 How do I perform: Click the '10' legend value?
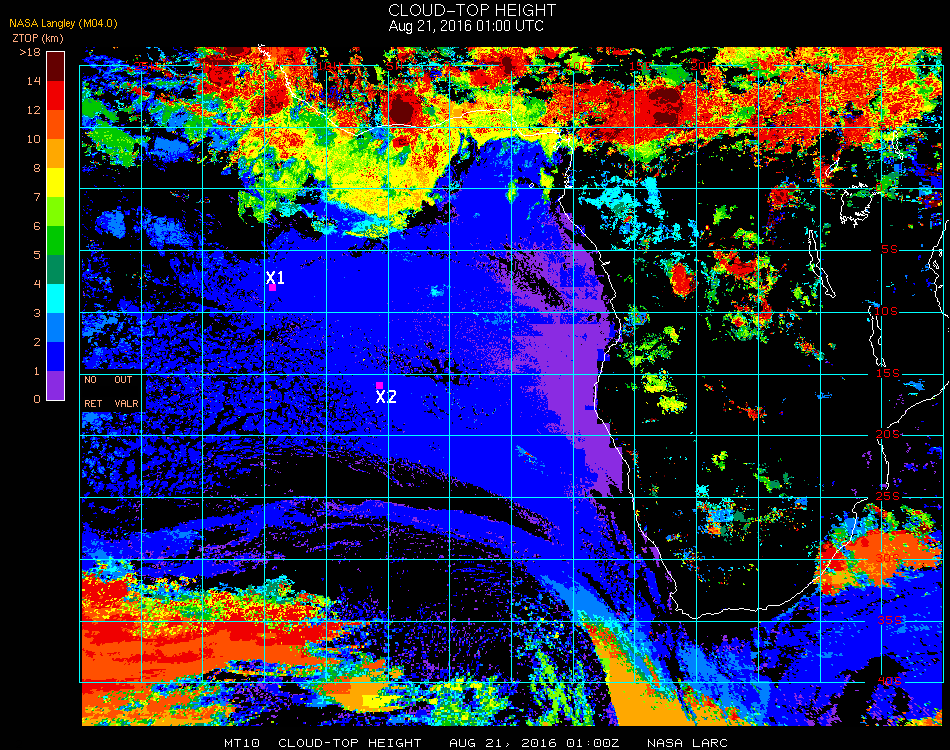point(33,139)
